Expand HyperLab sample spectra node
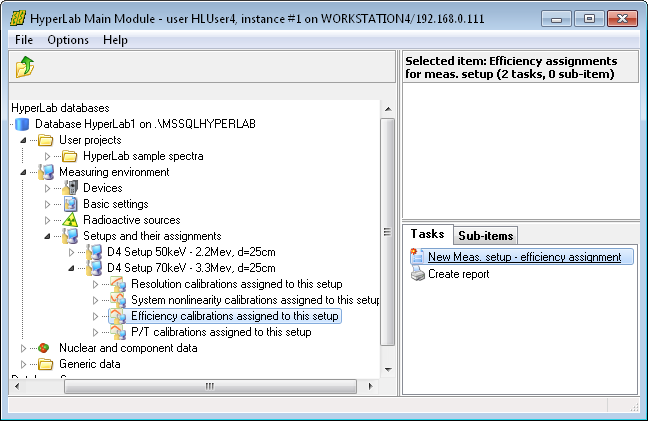This screenshot has height=421, width=648. pyautogui.click(x=47, y=156)
